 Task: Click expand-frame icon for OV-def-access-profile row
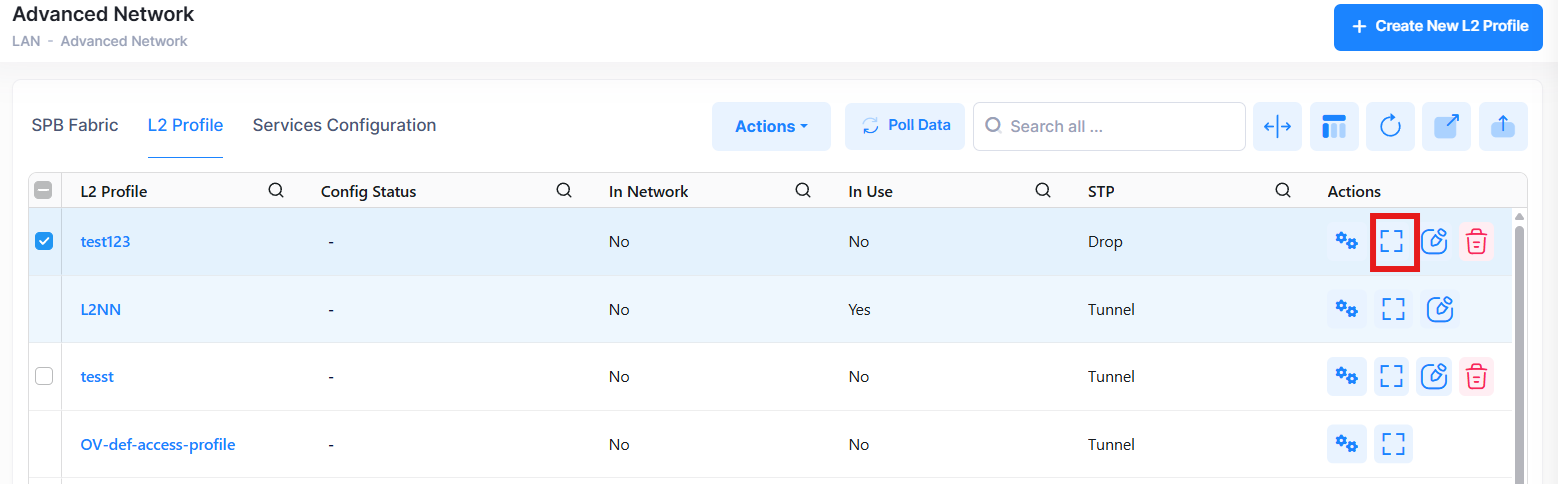pyautogui.click(x=1392, y=445)
